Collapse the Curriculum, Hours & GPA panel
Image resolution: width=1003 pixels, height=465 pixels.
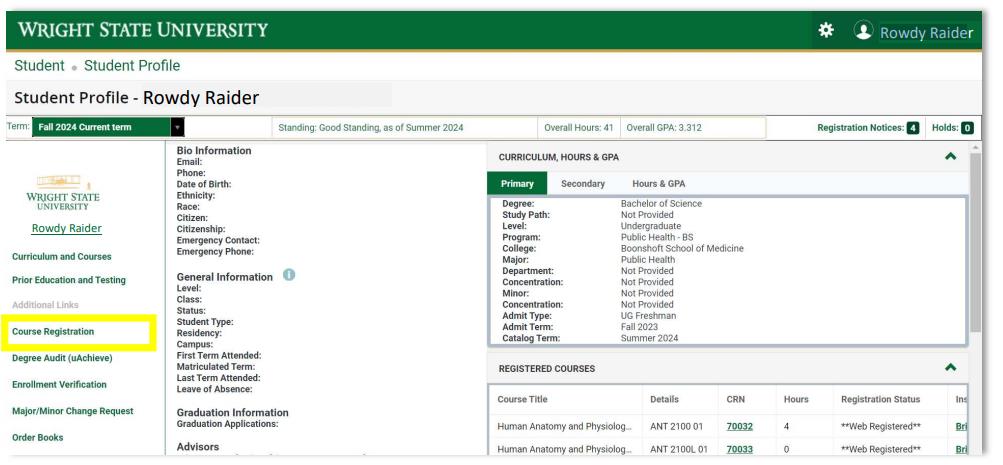point(951,156)
